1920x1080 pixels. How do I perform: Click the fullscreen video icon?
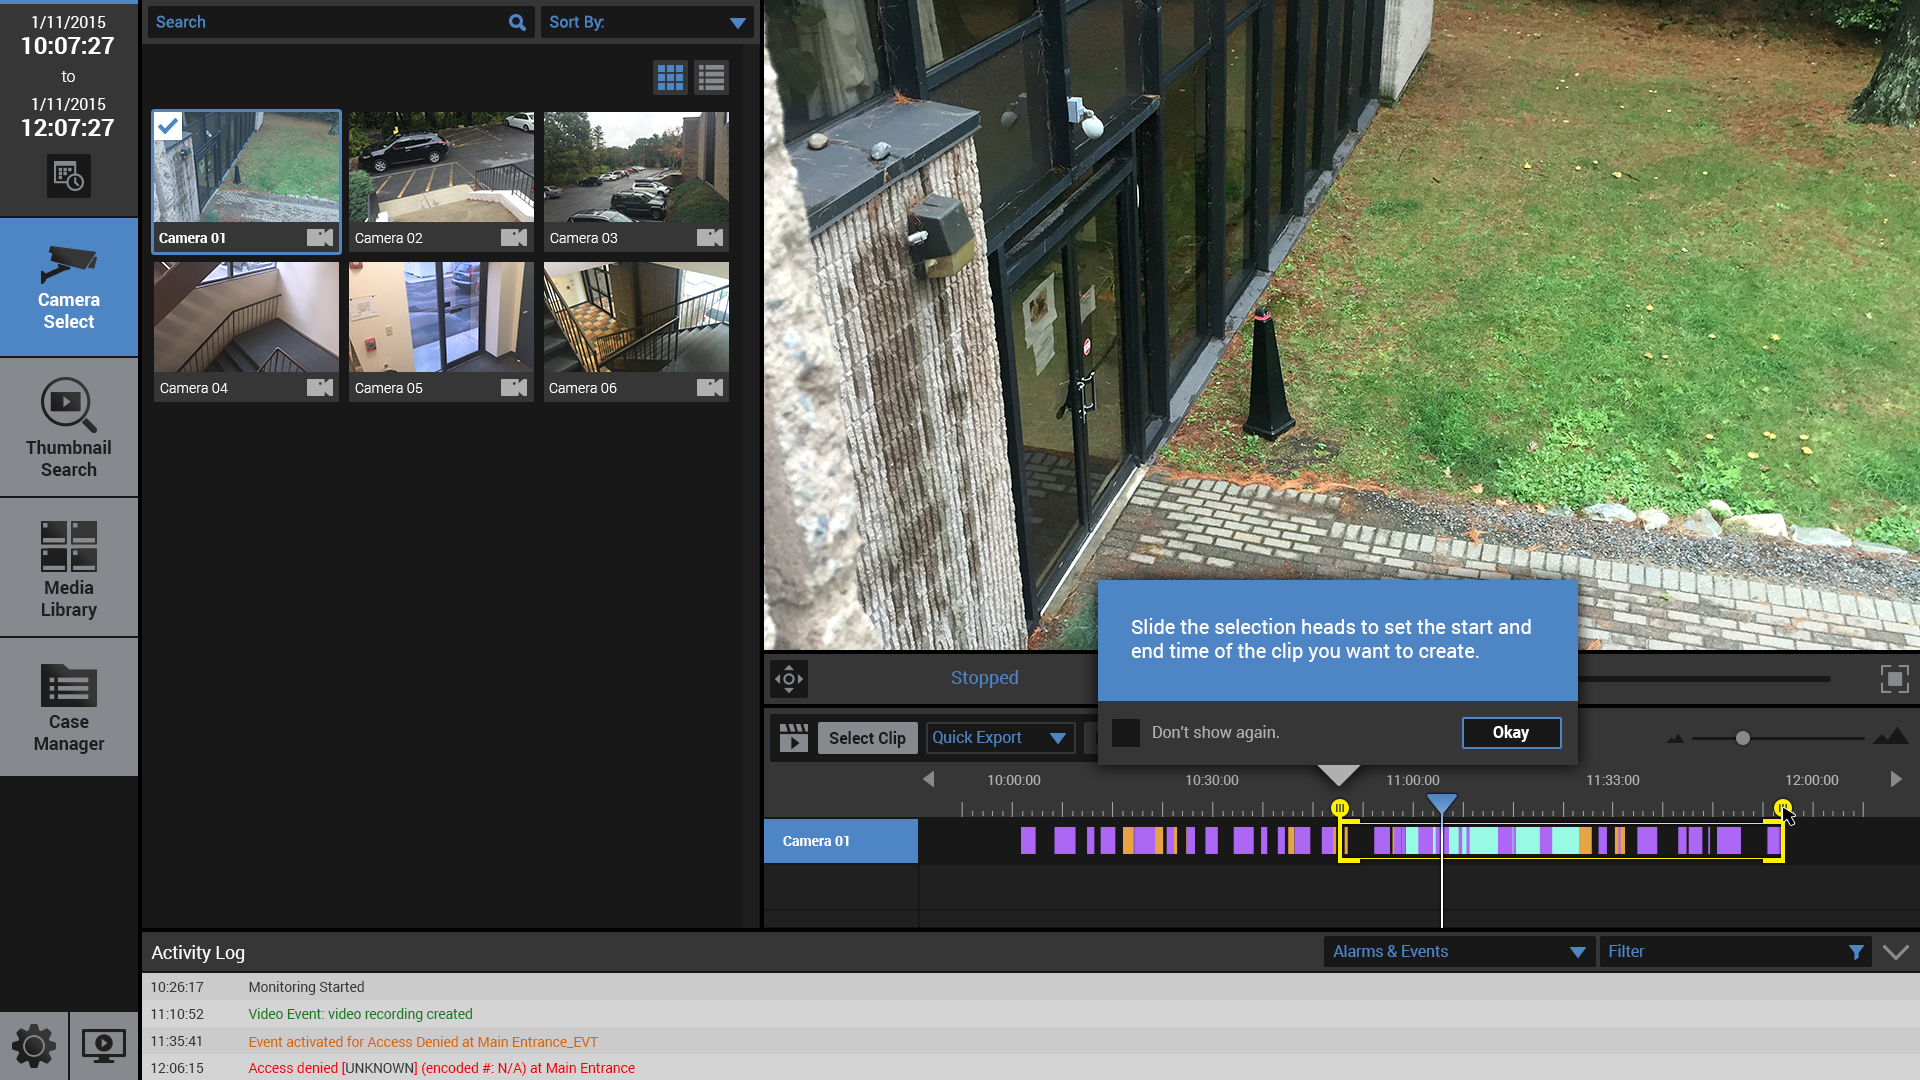[x=1894, y=679]
